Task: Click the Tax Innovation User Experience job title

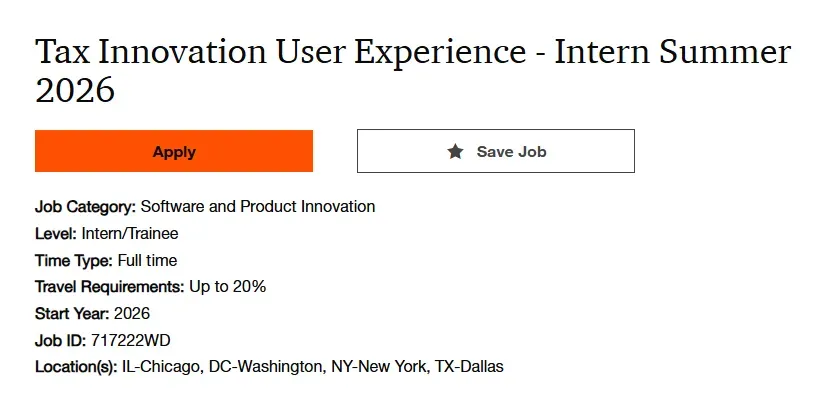Action: coord(412,71)
